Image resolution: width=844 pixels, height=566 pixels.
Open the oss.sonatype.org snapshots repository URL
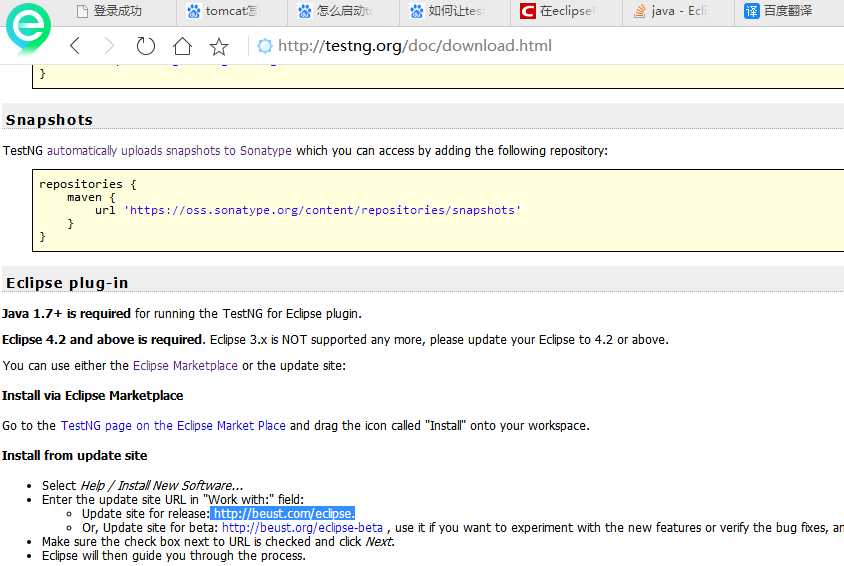point(322,210)
